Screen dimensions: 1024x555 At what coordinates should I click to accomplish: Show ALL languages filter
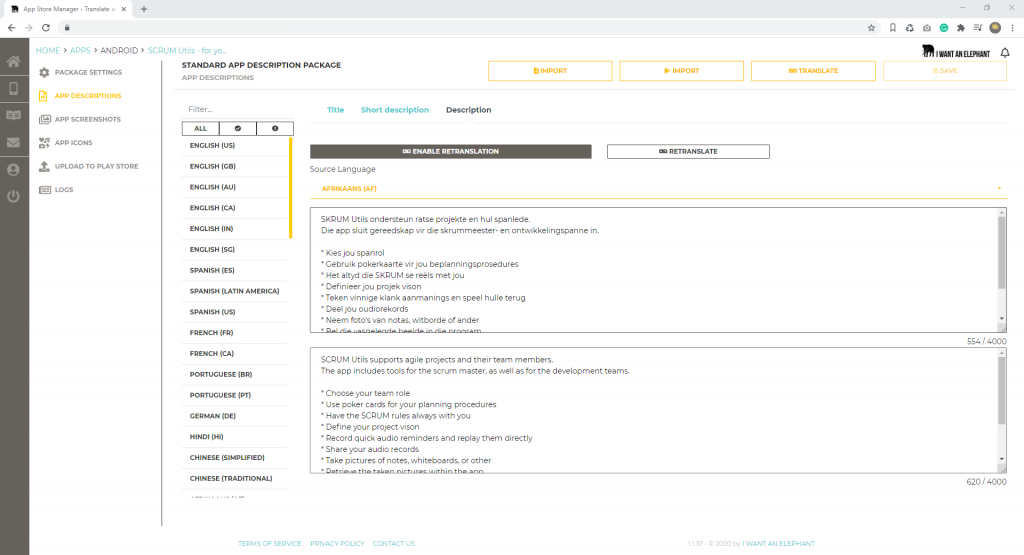(x=200, y=129)
